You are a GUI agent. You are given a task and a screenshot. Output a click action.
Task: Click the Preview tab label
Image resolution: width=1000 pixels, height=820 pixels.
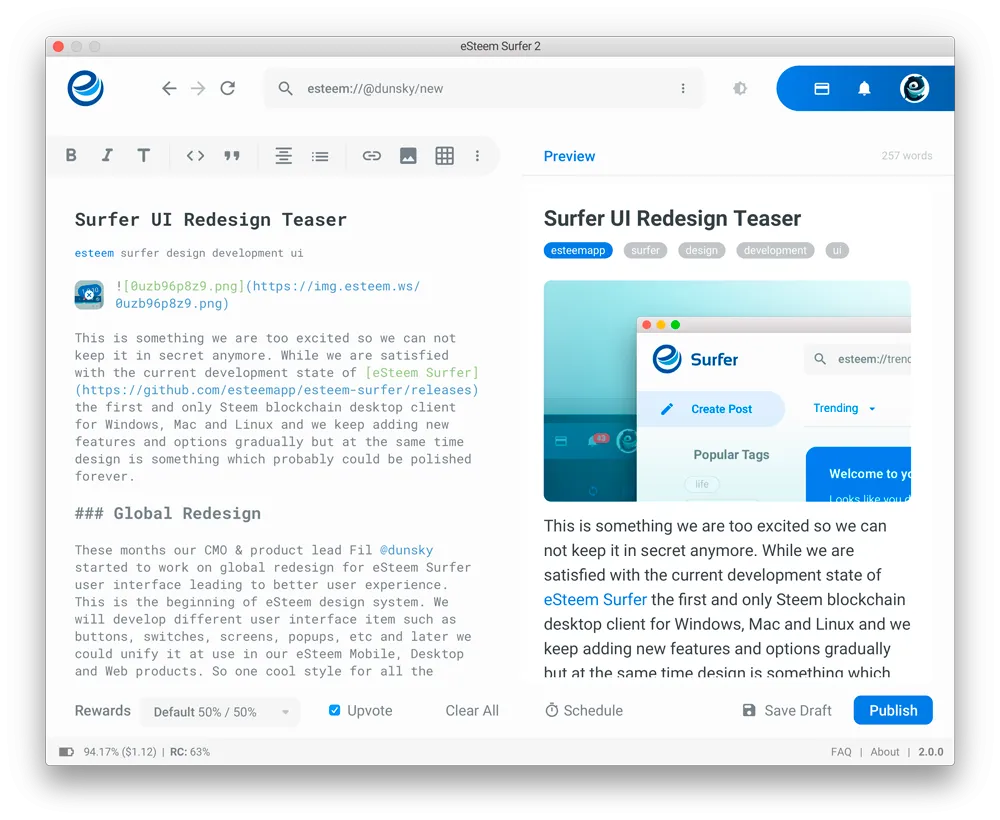tap(569, 156)
